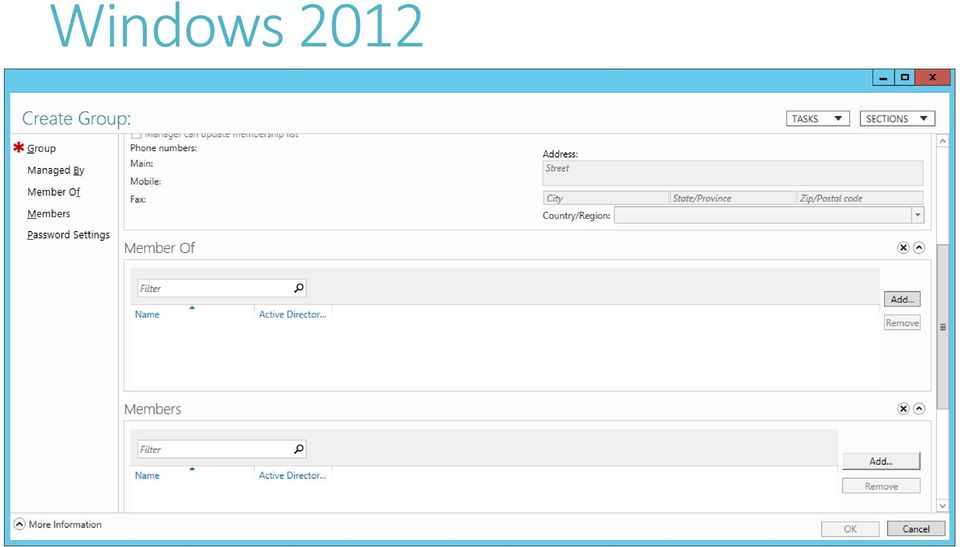
Task: Click the Street address field
Action: point(733,173)
